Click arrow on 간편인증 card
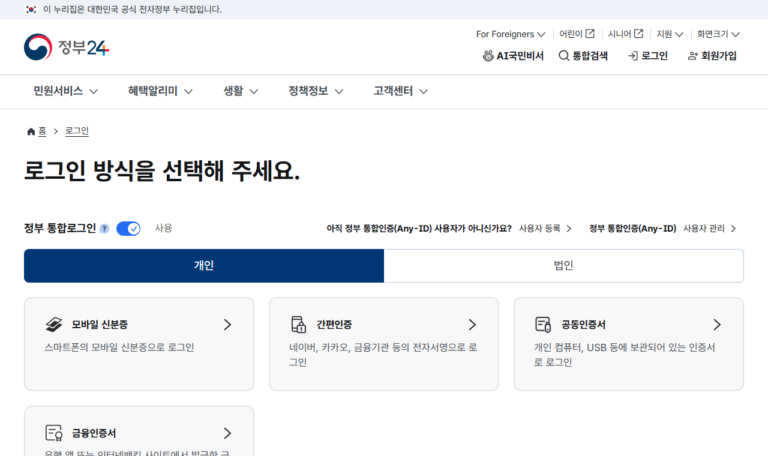This screenshot has width=768, height=456. point(472,325)
